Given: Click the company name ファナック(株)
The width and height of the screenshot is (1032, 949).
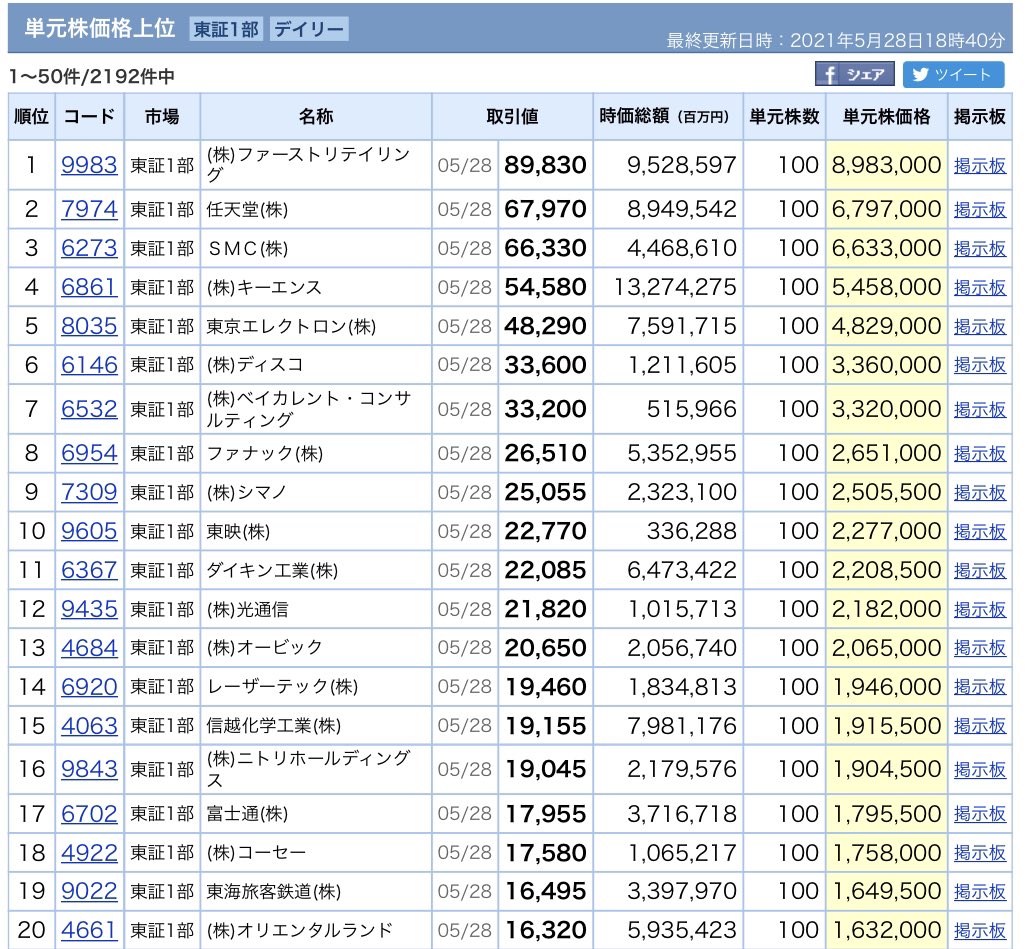Looking at the screenshot, I should tap(265, 453).
